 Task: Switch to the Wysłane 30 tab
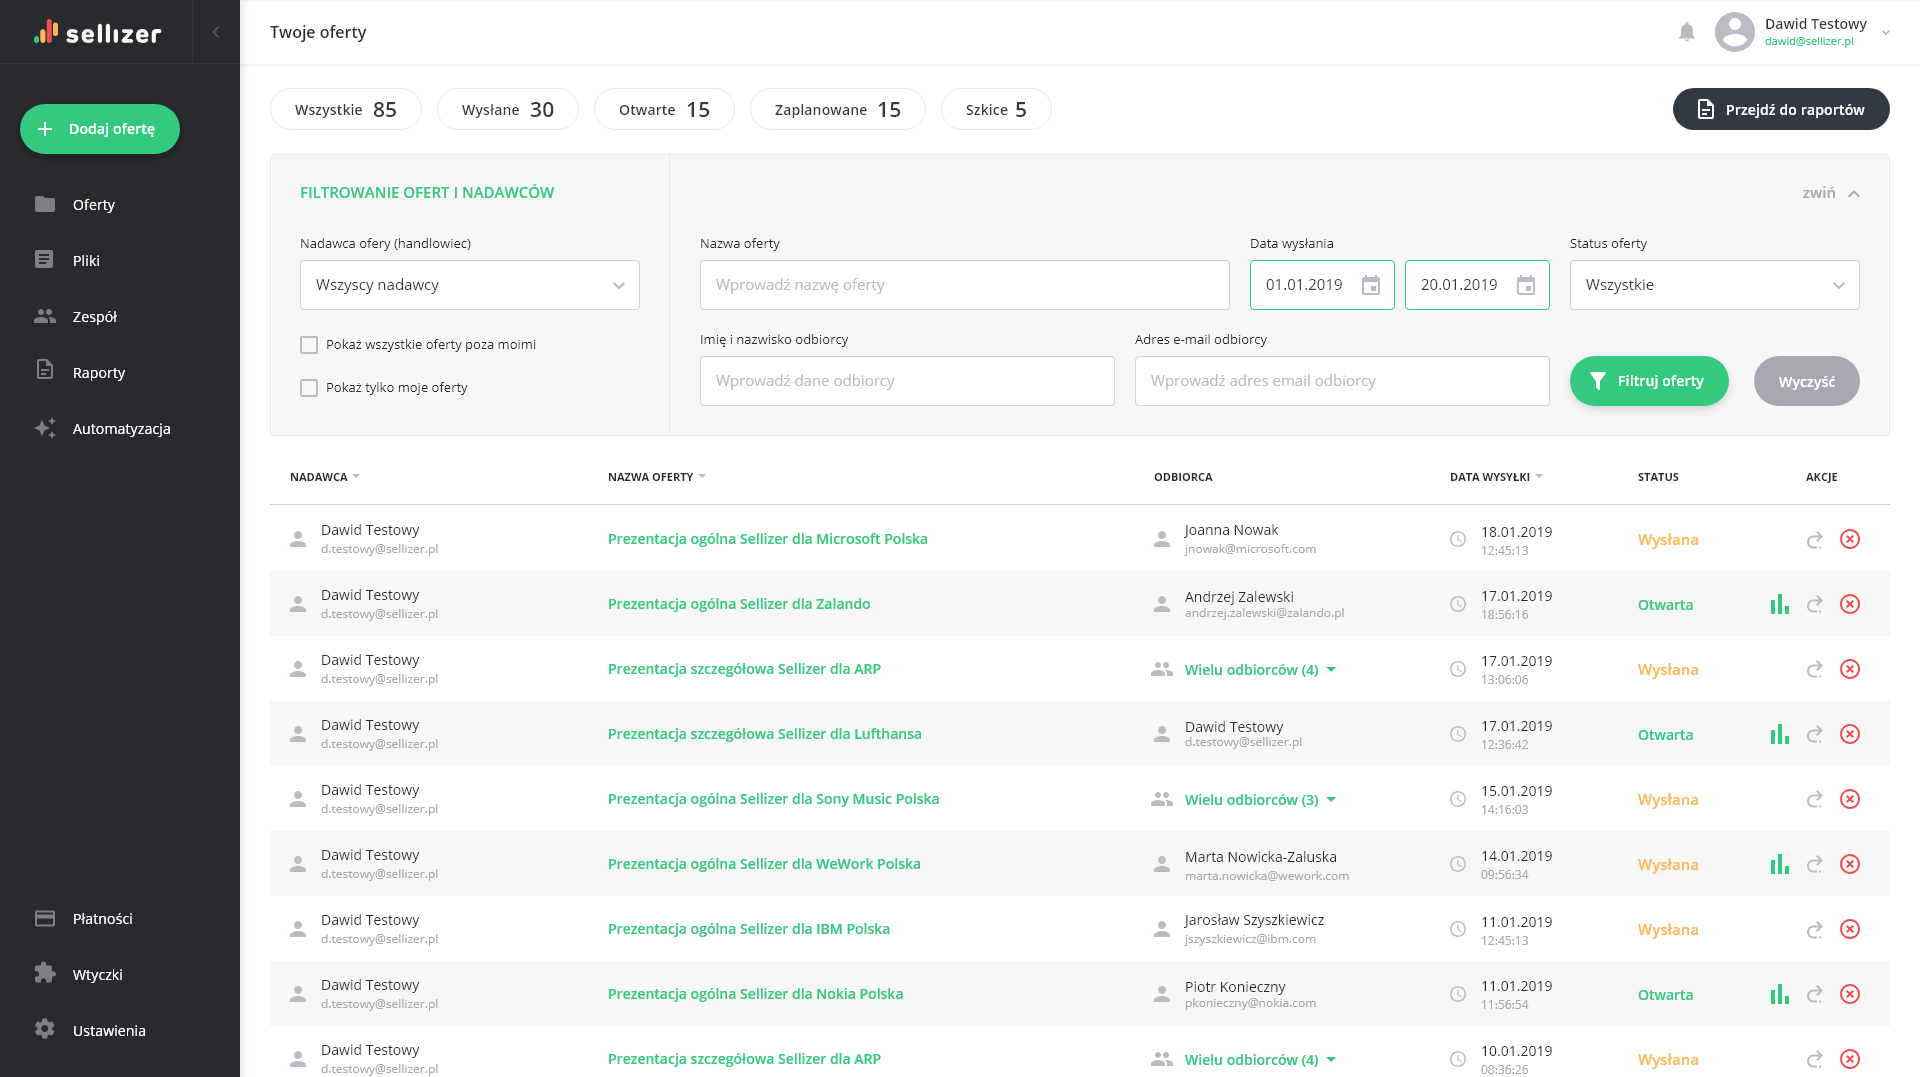point(507,110)
